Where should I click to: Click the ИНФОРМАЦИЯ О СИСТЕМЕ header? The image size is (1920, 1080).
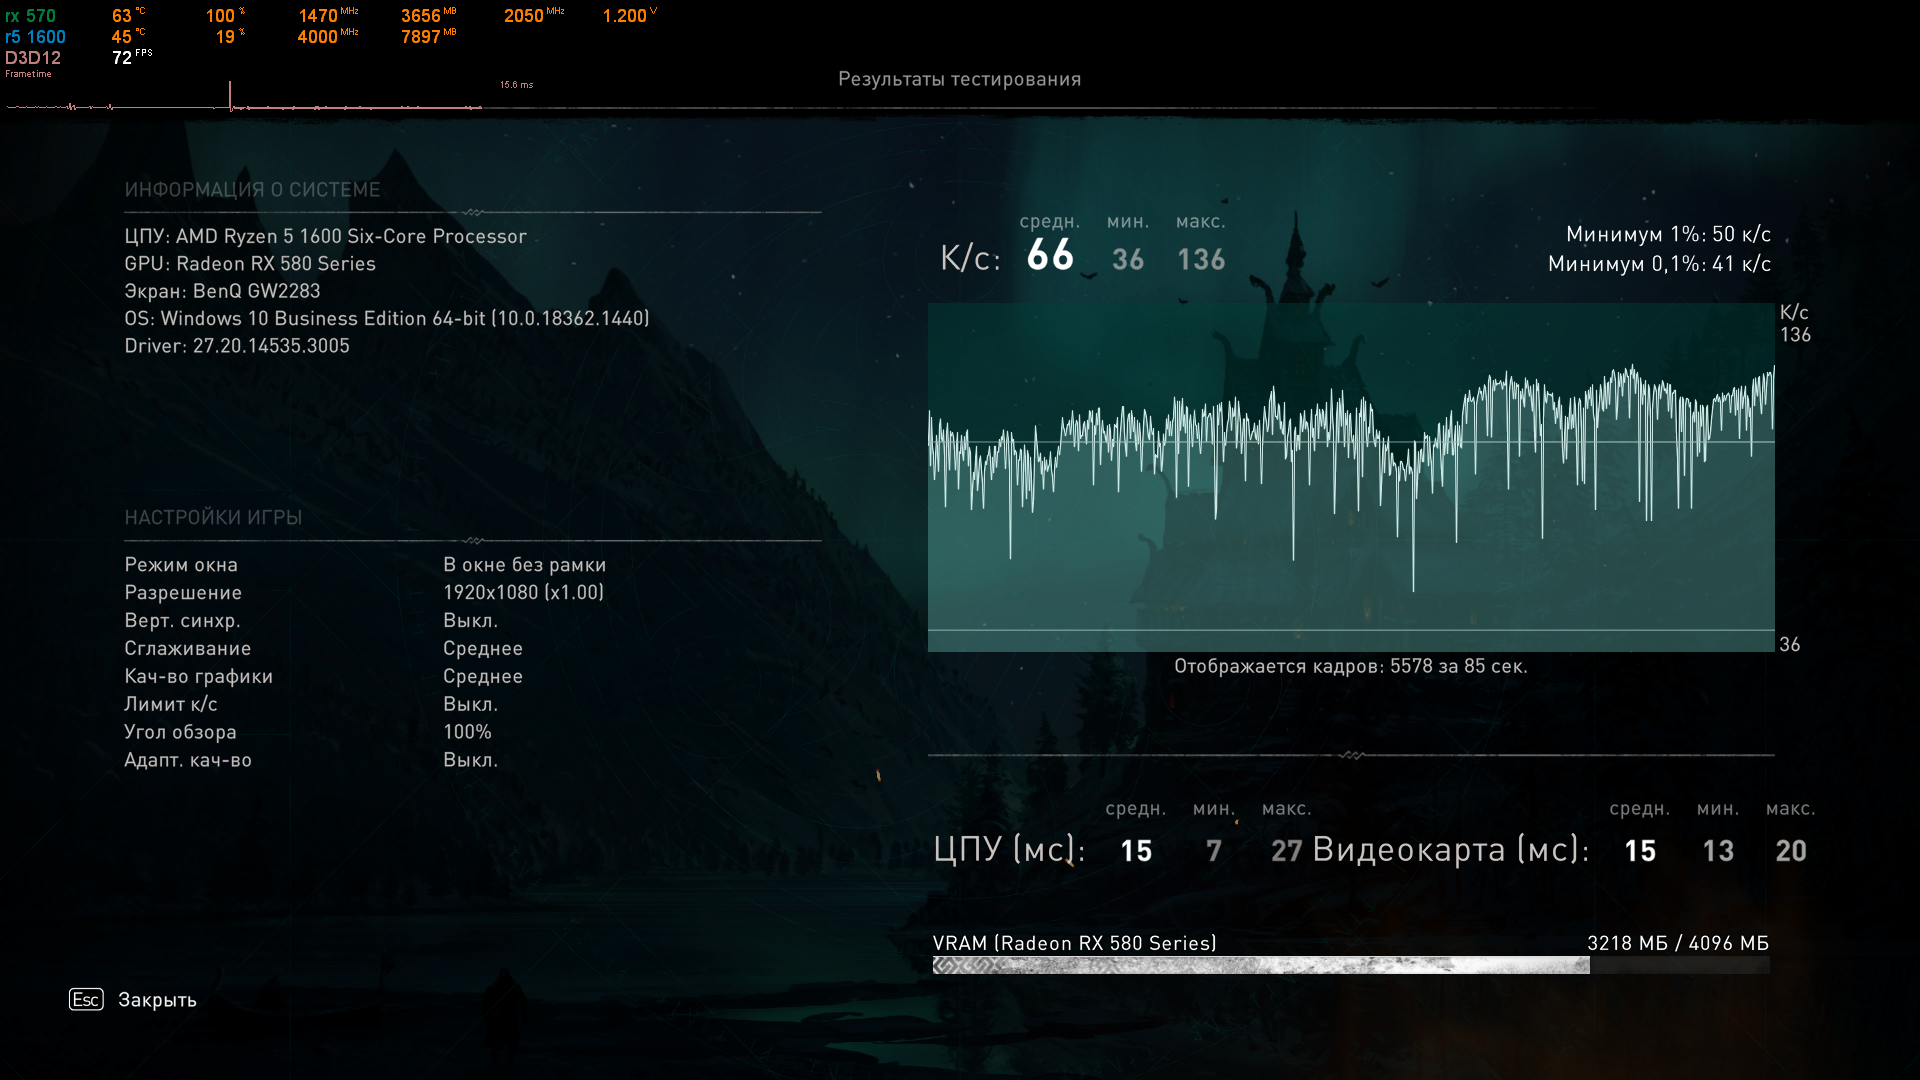point(252,190)
